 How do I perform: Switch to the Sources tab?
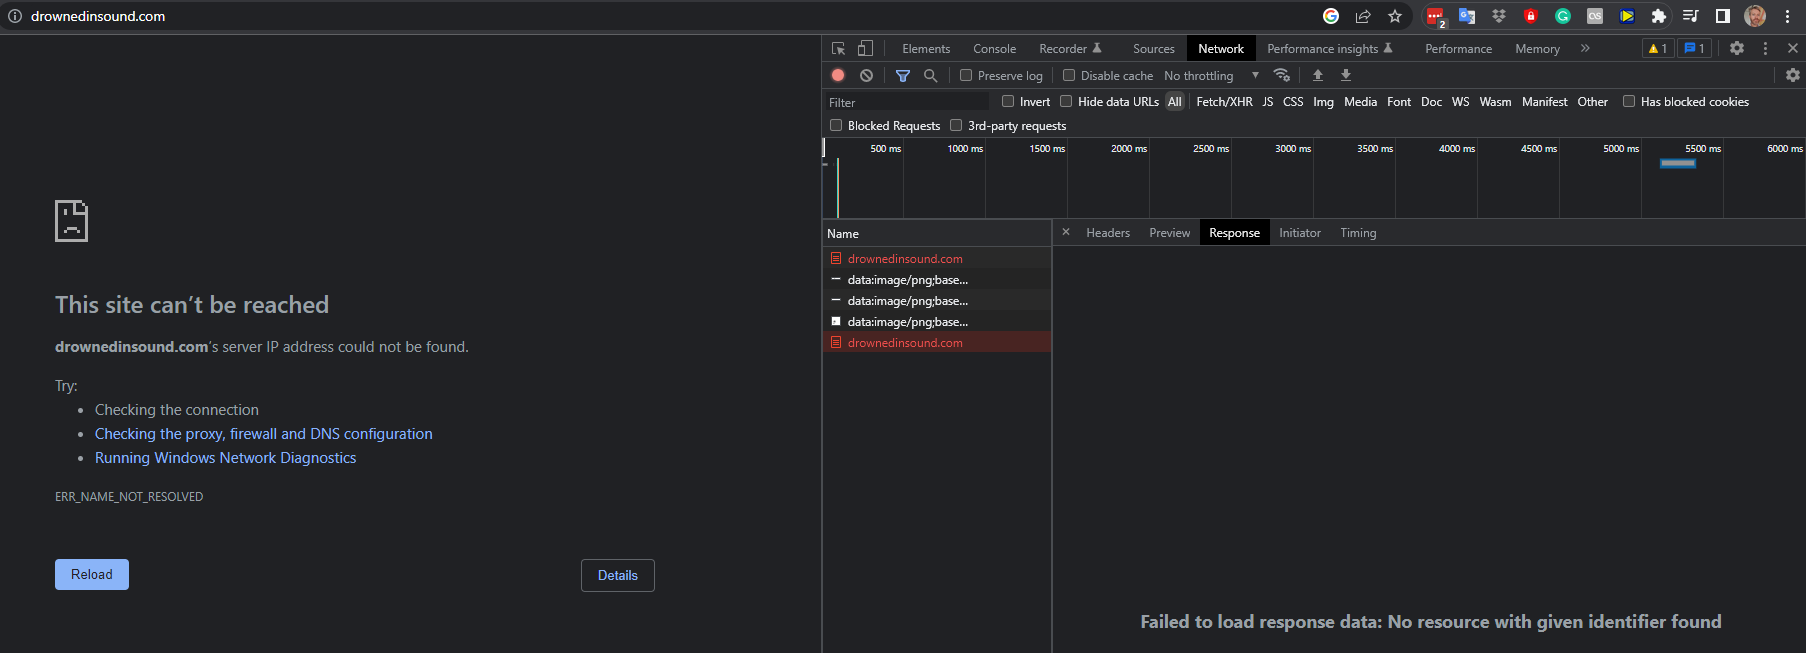pyautogui.click(x=1153, y=48)
